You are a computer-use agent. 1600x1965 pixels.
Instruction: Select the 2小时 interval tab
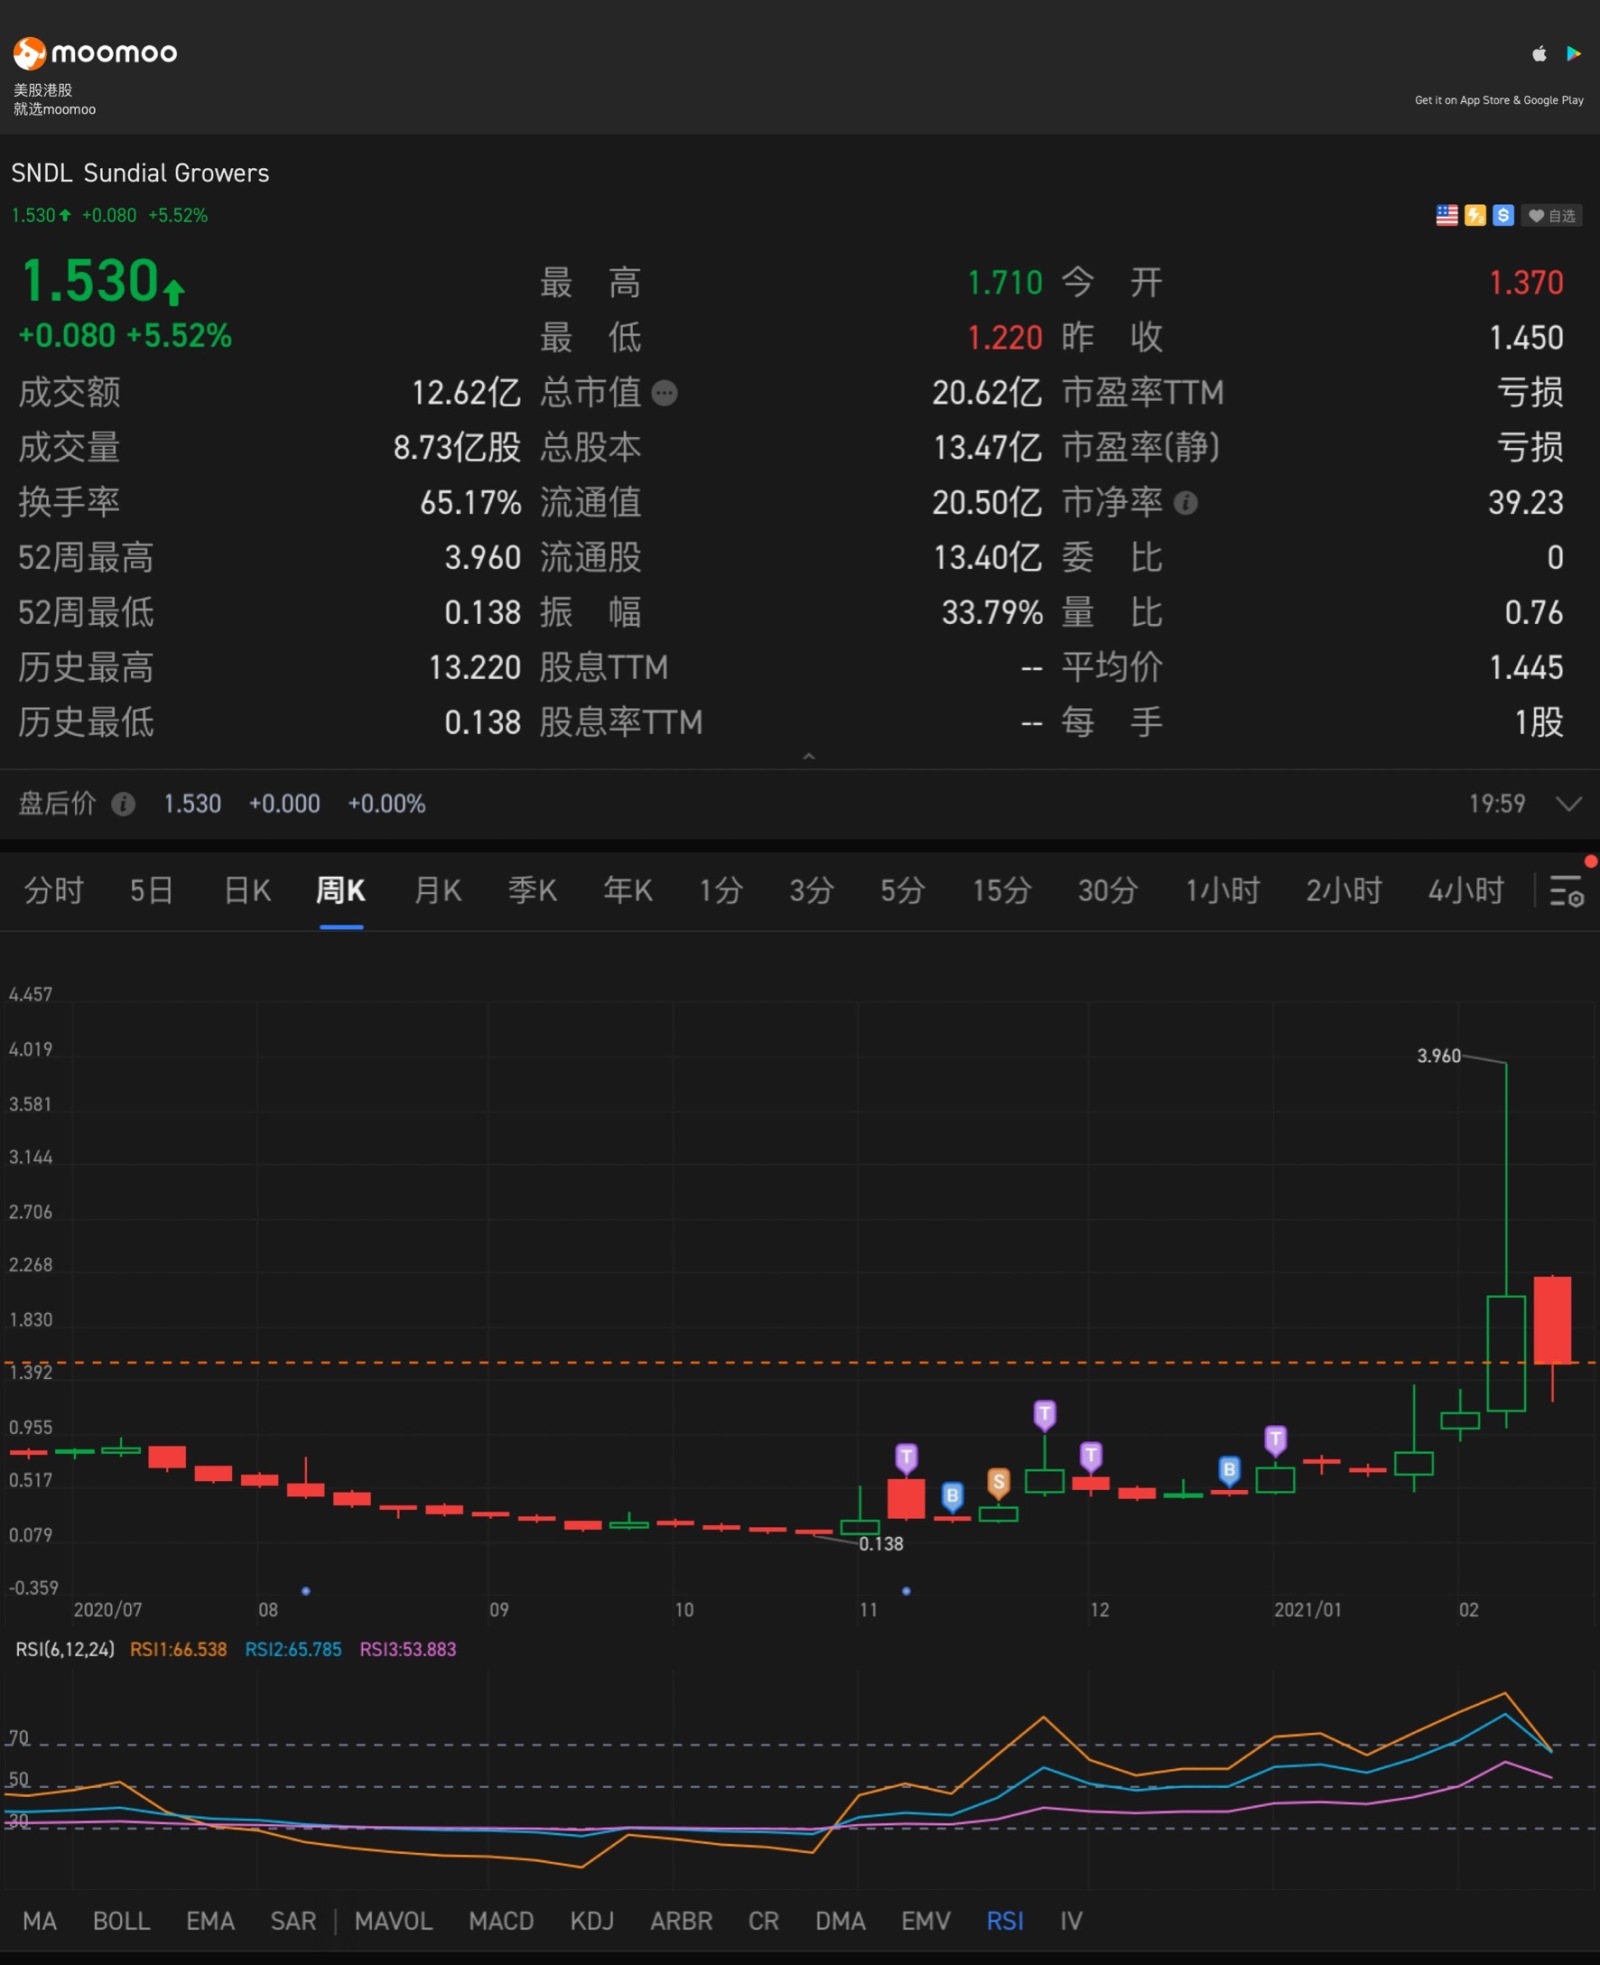click(x=1344, y=890)
